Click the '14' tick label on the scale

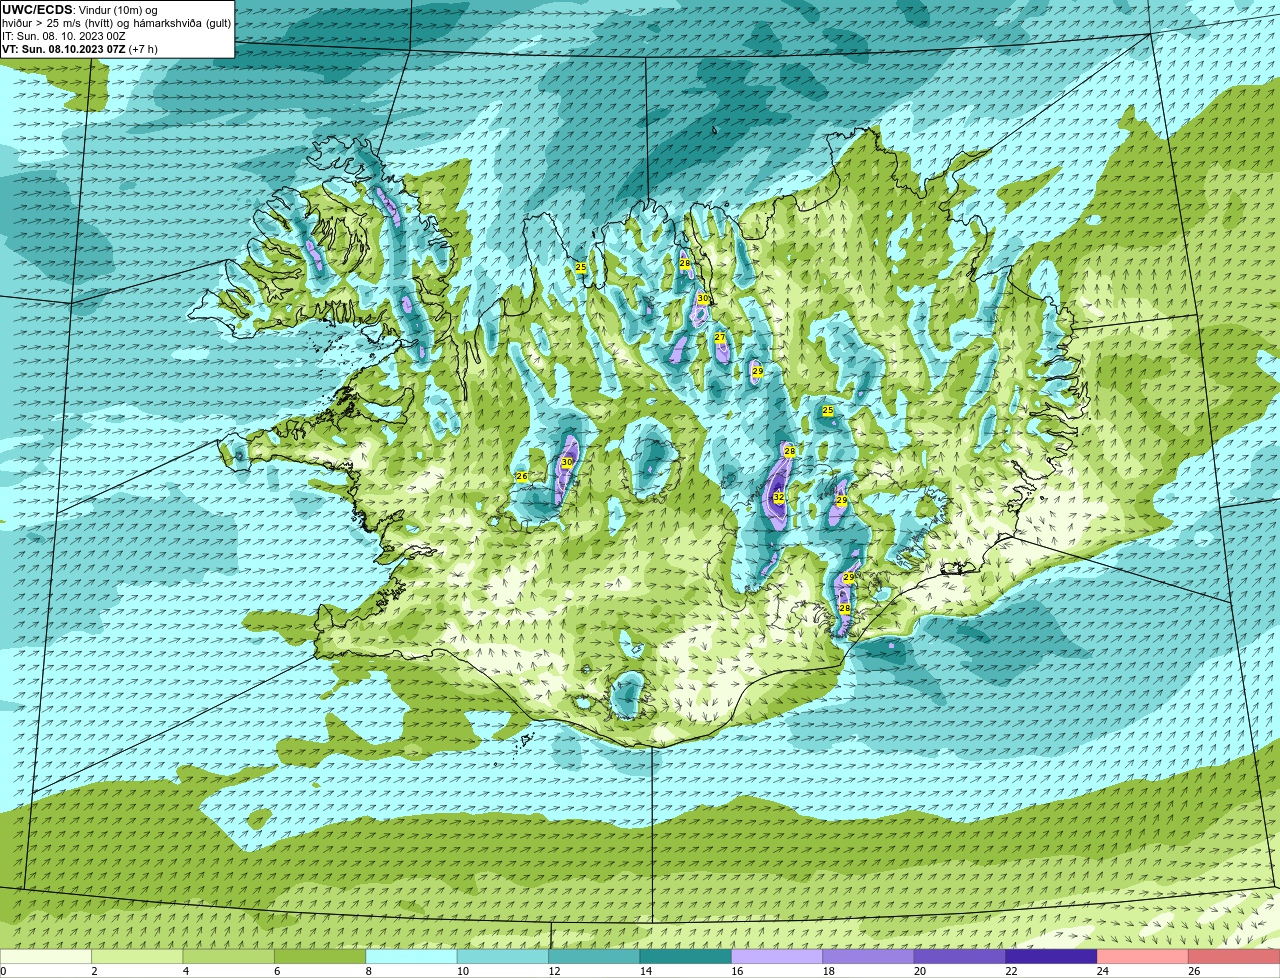coord(646,971)
